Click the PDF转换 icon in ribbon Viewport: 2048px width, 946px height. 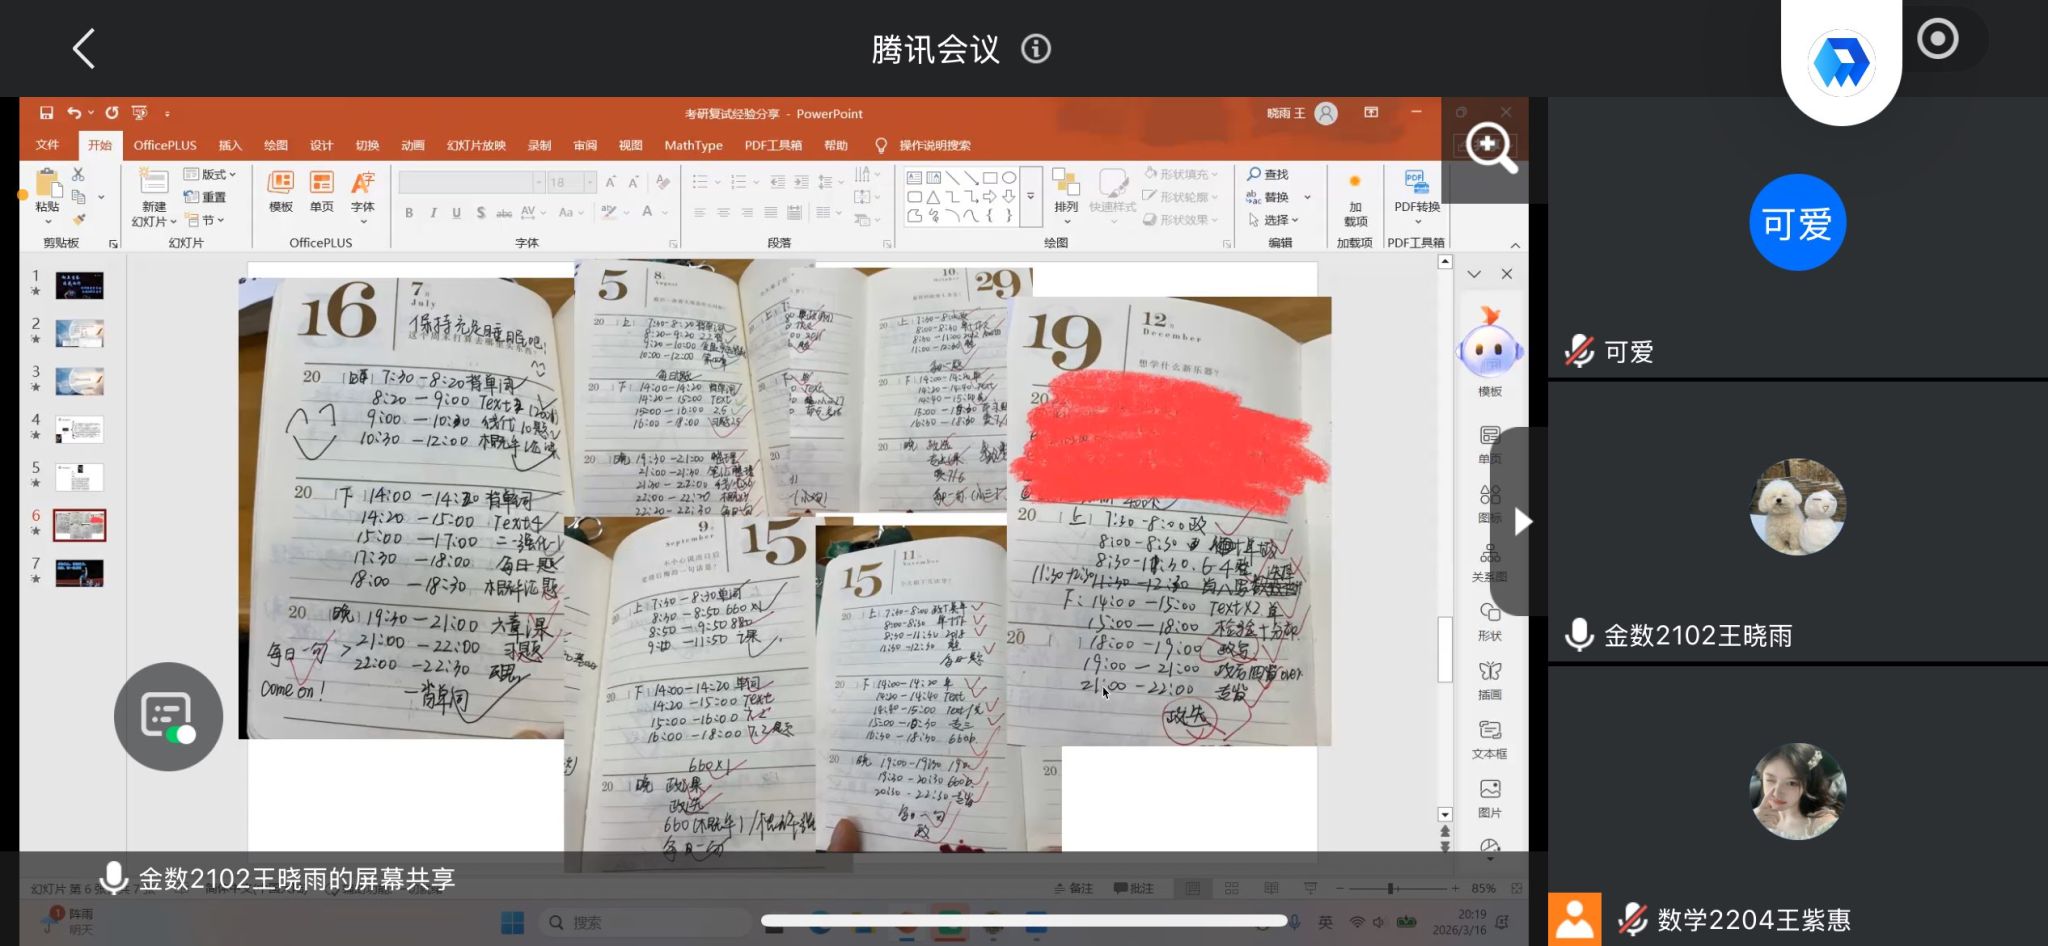tap(1416, 183)
